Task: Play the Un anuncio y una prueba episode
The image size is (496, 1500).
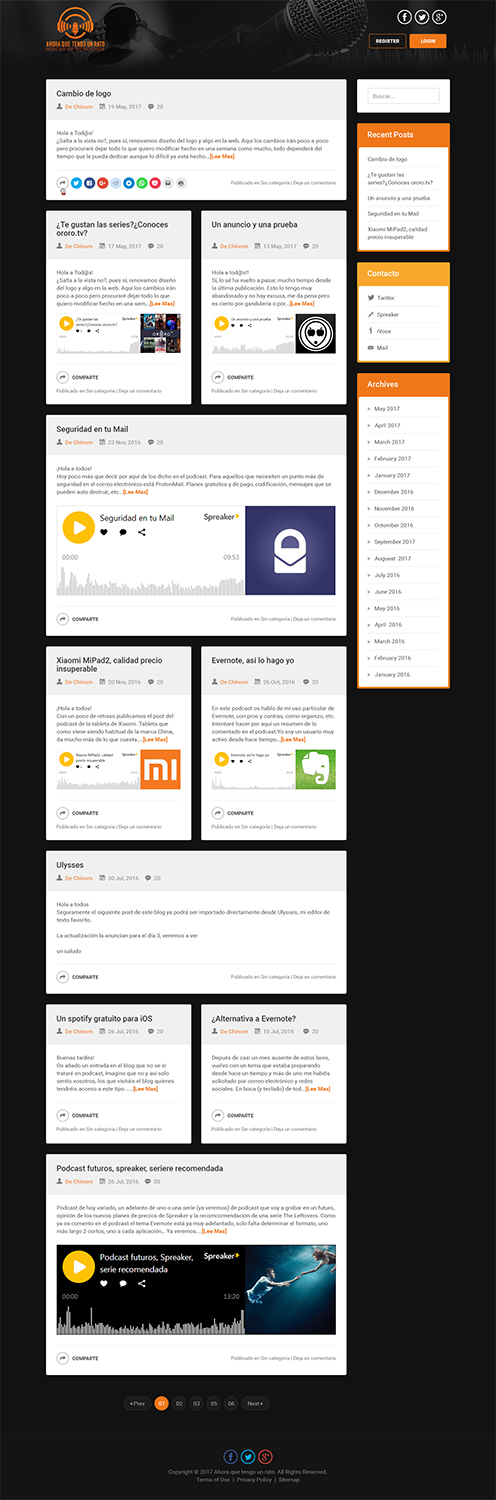Action: coord(221,323)
